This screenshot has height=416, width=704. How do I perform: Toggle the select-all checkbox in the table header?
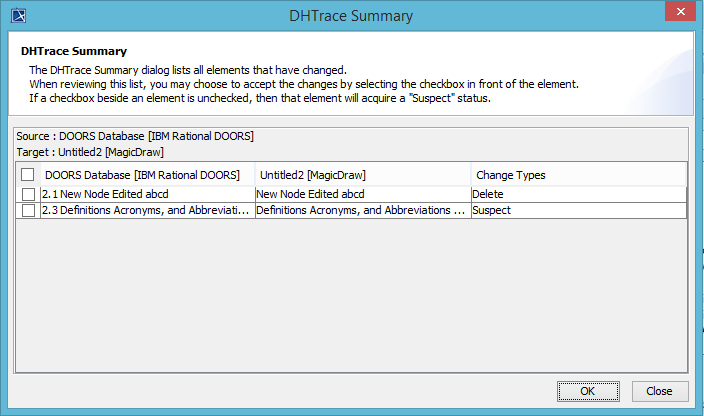click(x=28, y=175)
